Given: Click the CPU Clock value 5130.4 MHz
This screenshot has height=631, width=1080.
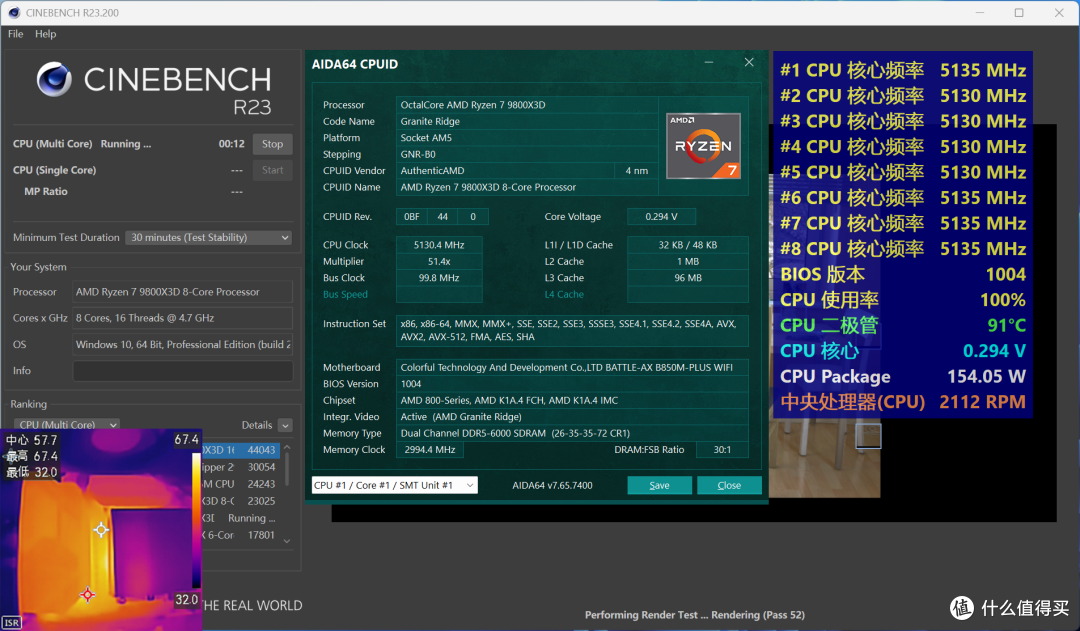Looking at the screenshot, I should pos(439,245).
